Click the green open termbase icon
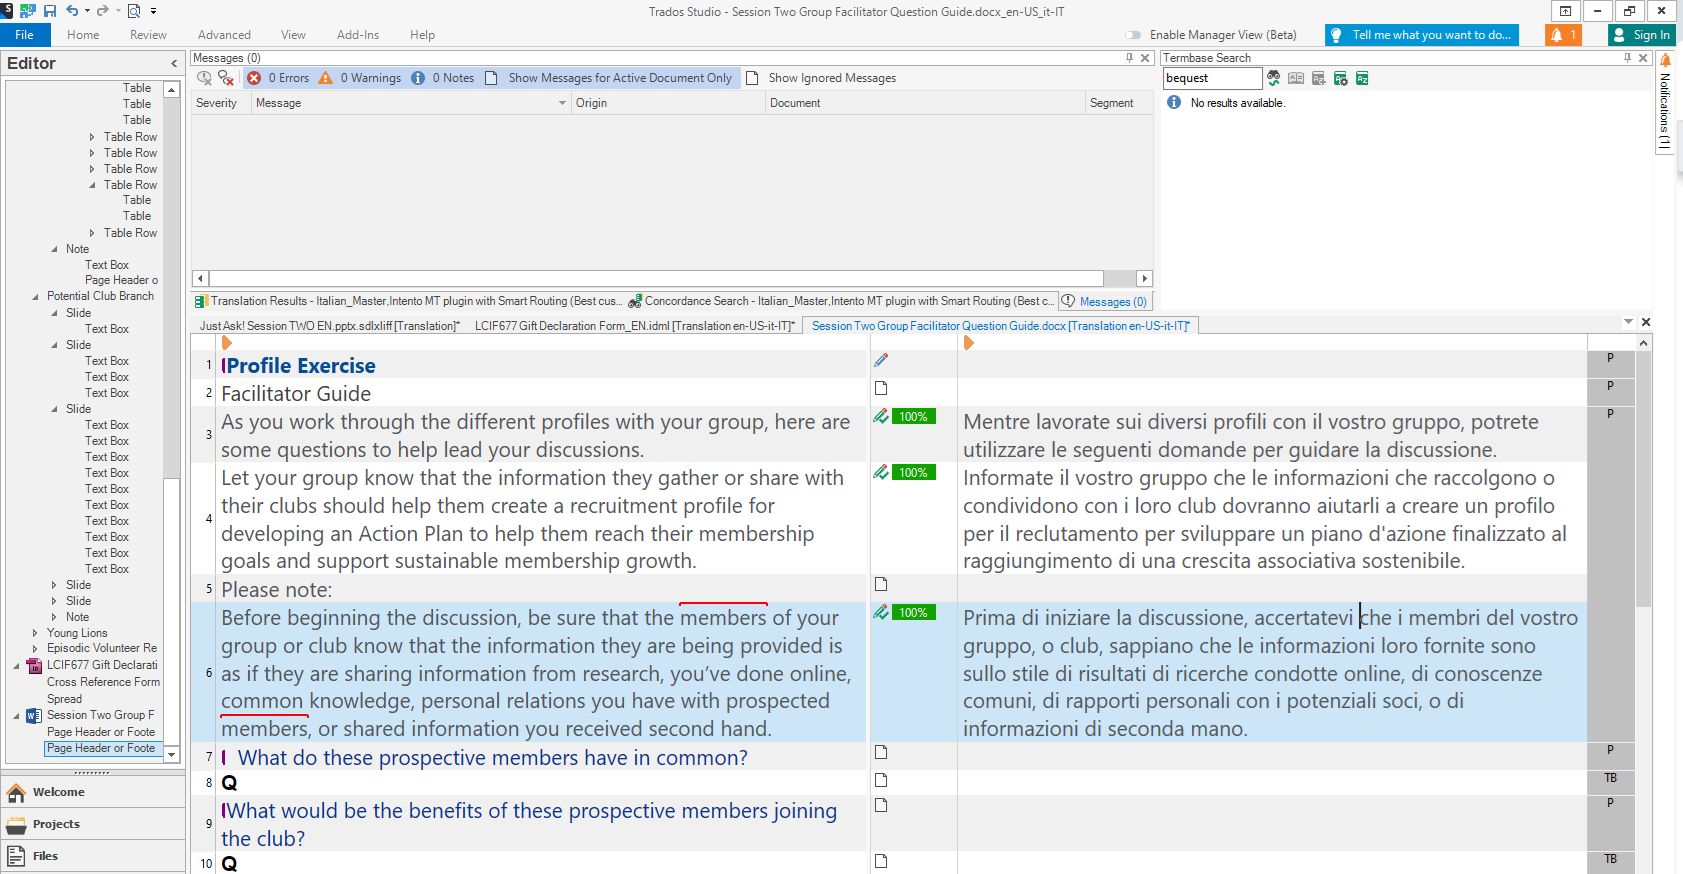The image size is (1683, 874). 1362,78
